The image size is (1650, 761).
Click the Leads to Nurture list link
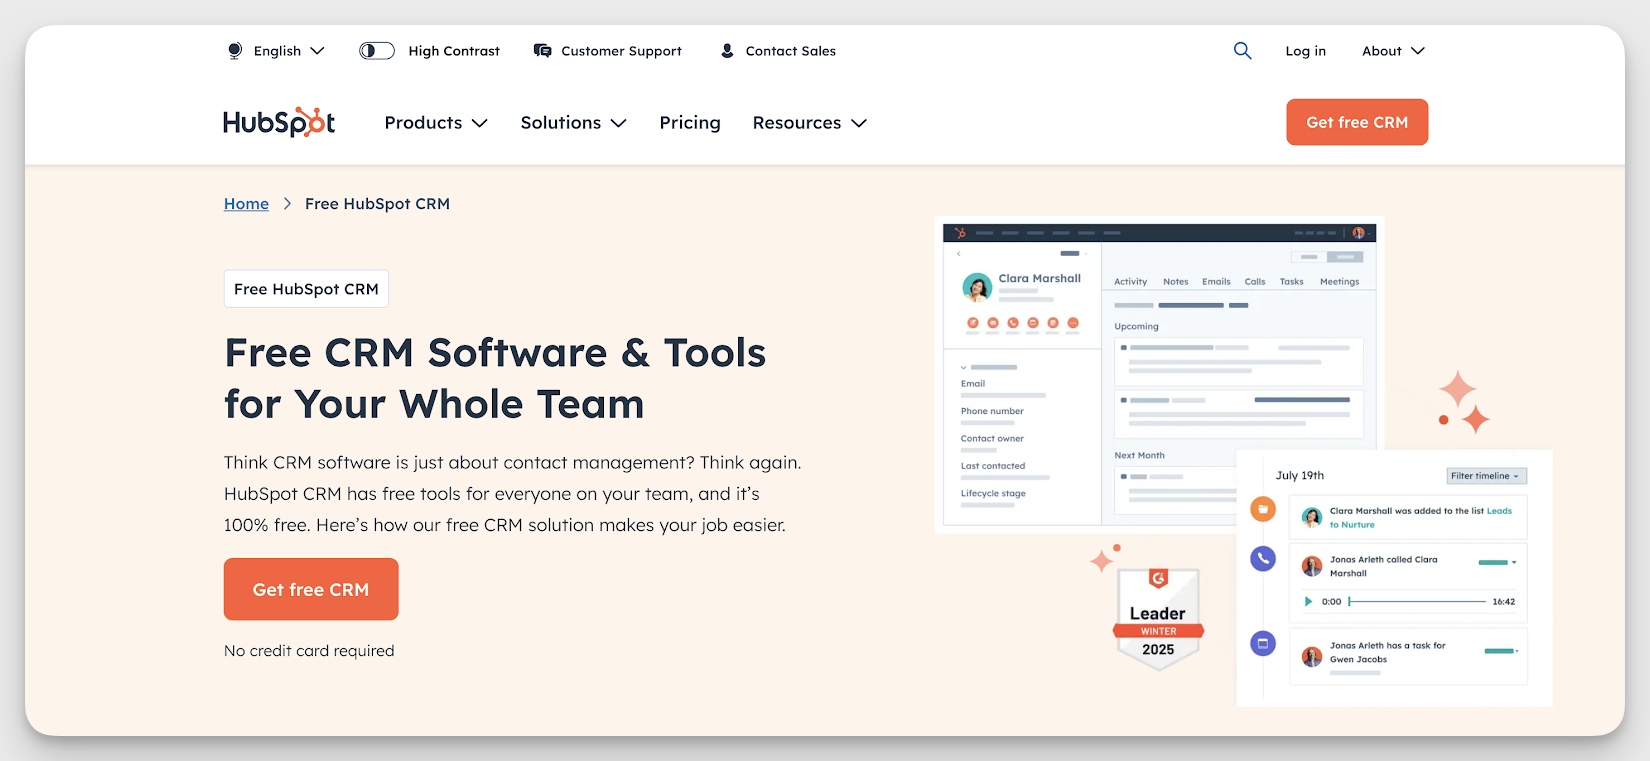click(1421, 517)
